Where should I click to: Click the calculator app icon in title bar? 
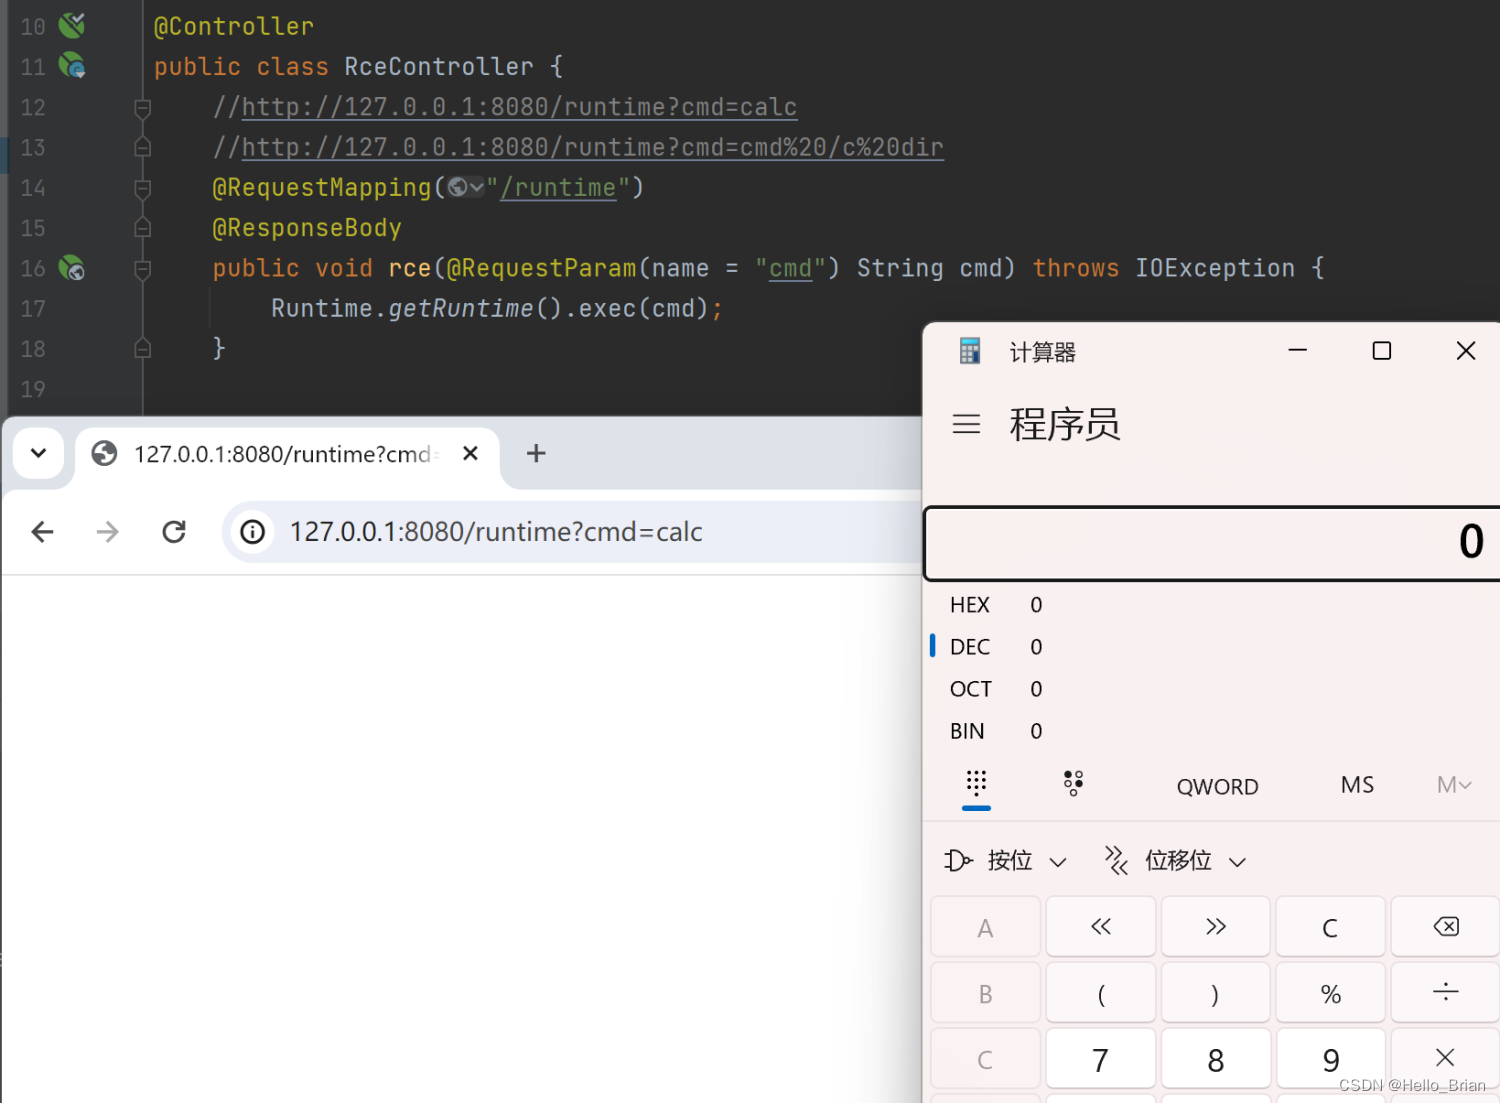point(970,351)
